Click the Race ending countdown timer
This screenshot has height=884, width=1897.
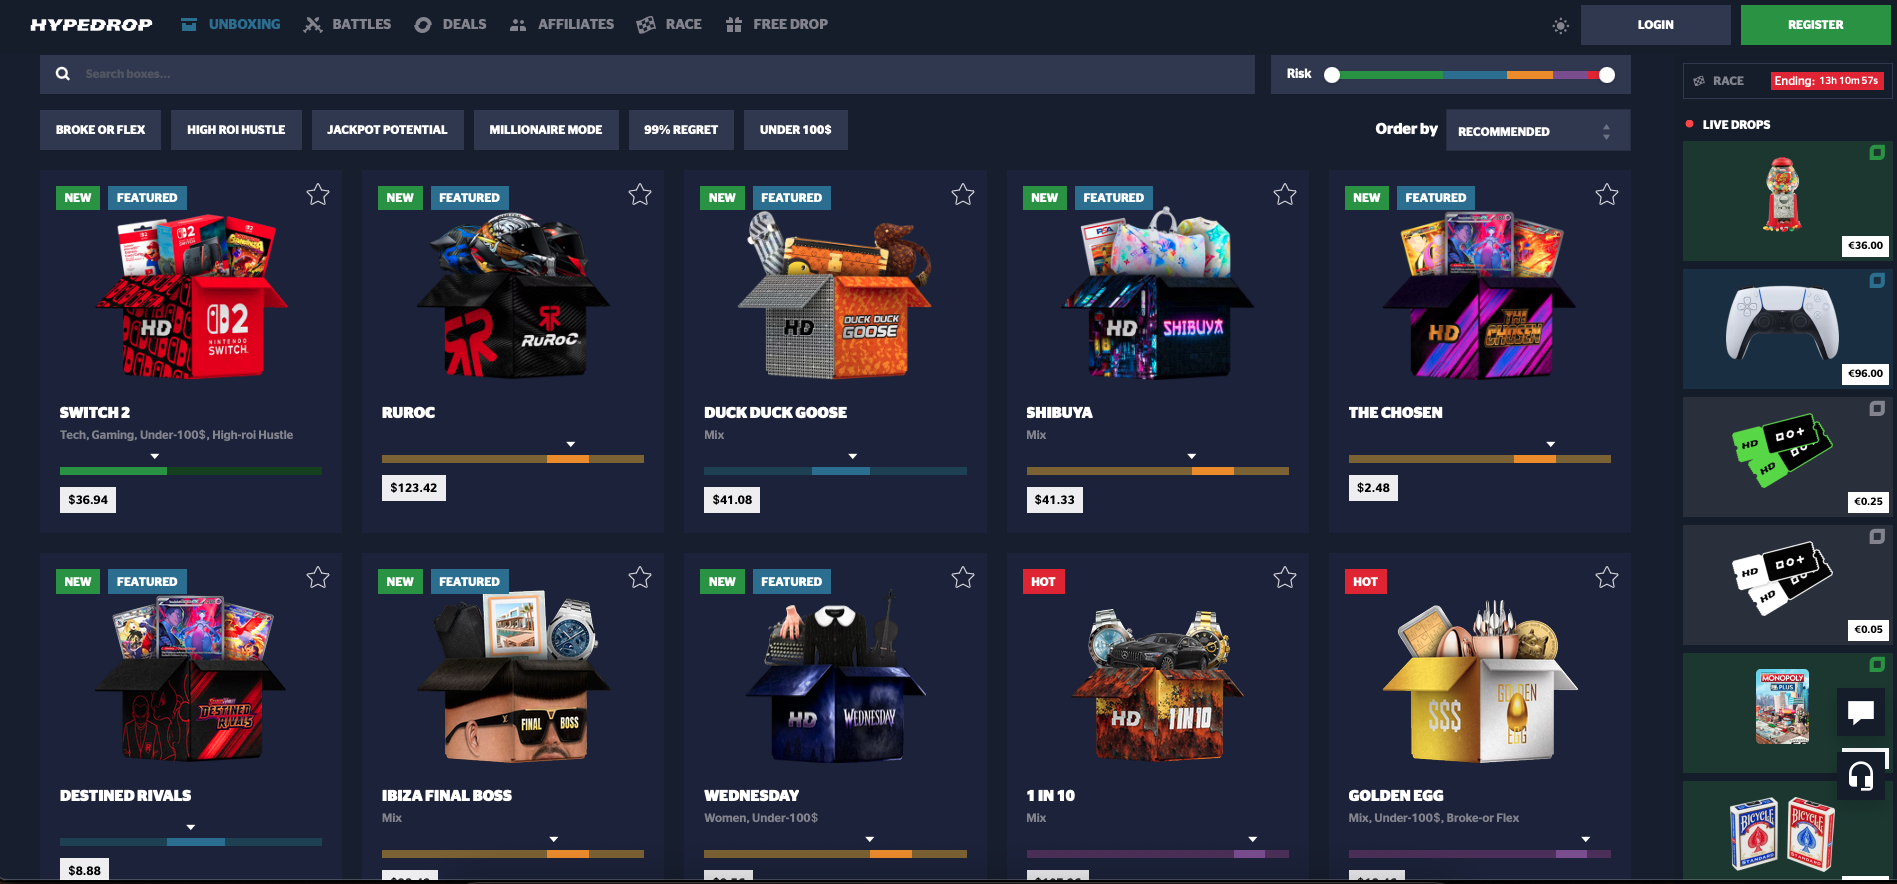click(1827, 81)
